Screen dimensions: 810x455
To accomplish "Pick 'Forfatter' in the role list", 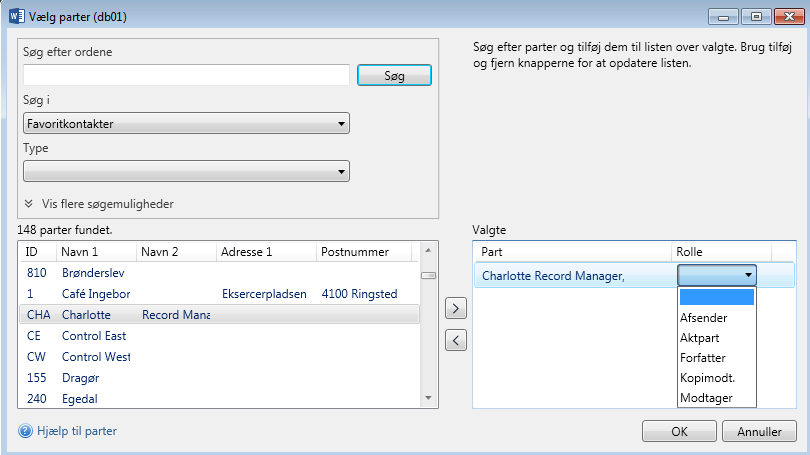I will click(702, 358).
